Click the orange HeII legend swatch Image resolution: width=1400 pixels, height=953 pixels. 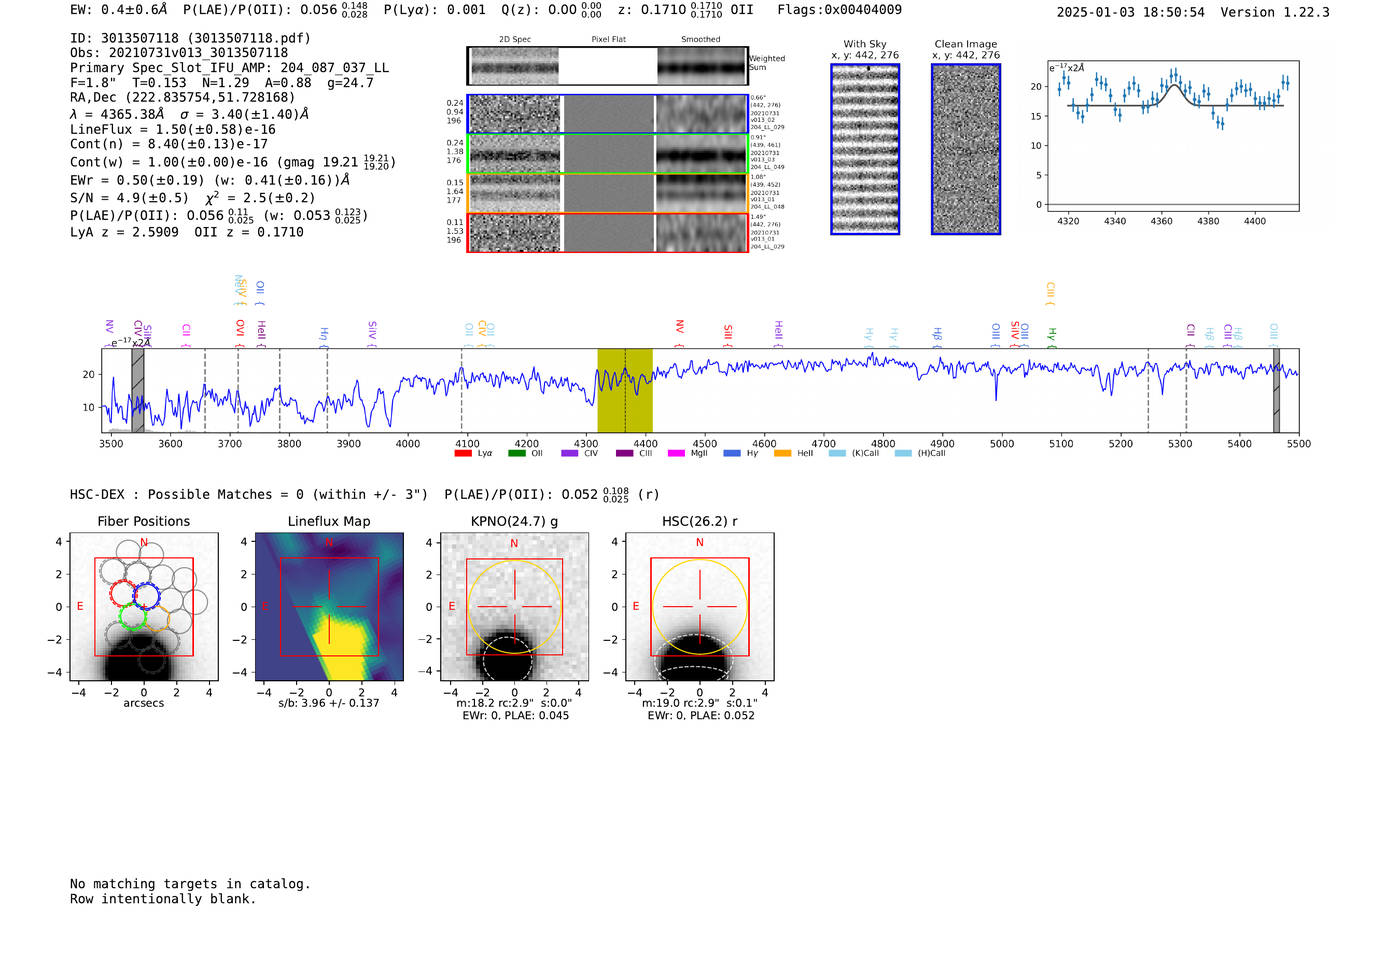pos(782,454)
